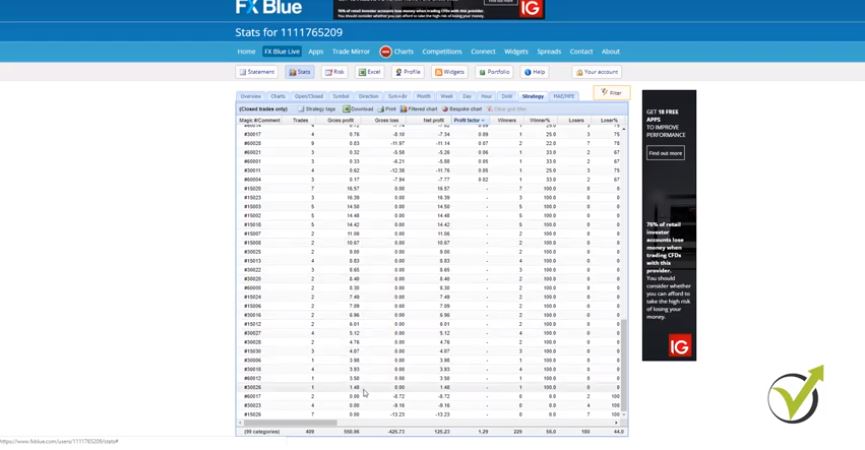
Task: Click the down arrow of the table's vertical scrollbar
Action: [x=624, y=414]
